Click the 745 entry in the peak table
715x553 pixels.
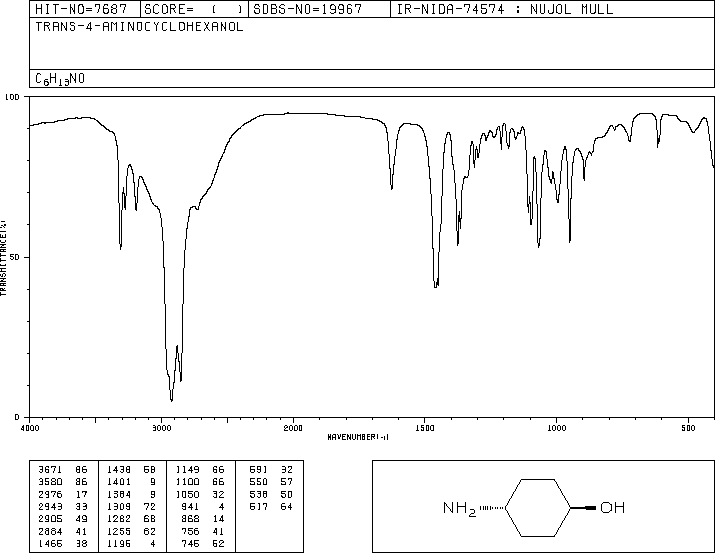tap(191, 543)
